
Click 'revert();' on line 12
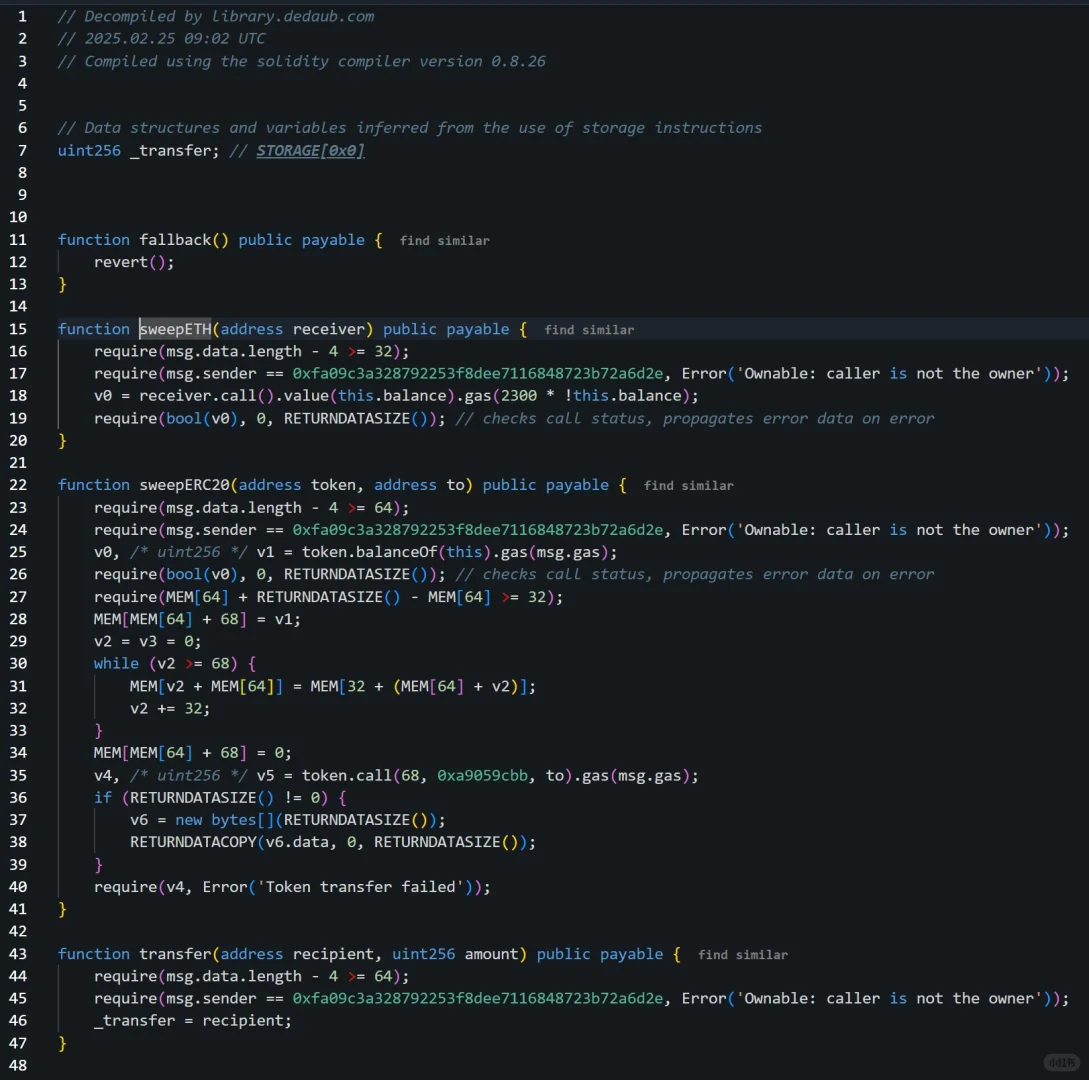(134, 262)
